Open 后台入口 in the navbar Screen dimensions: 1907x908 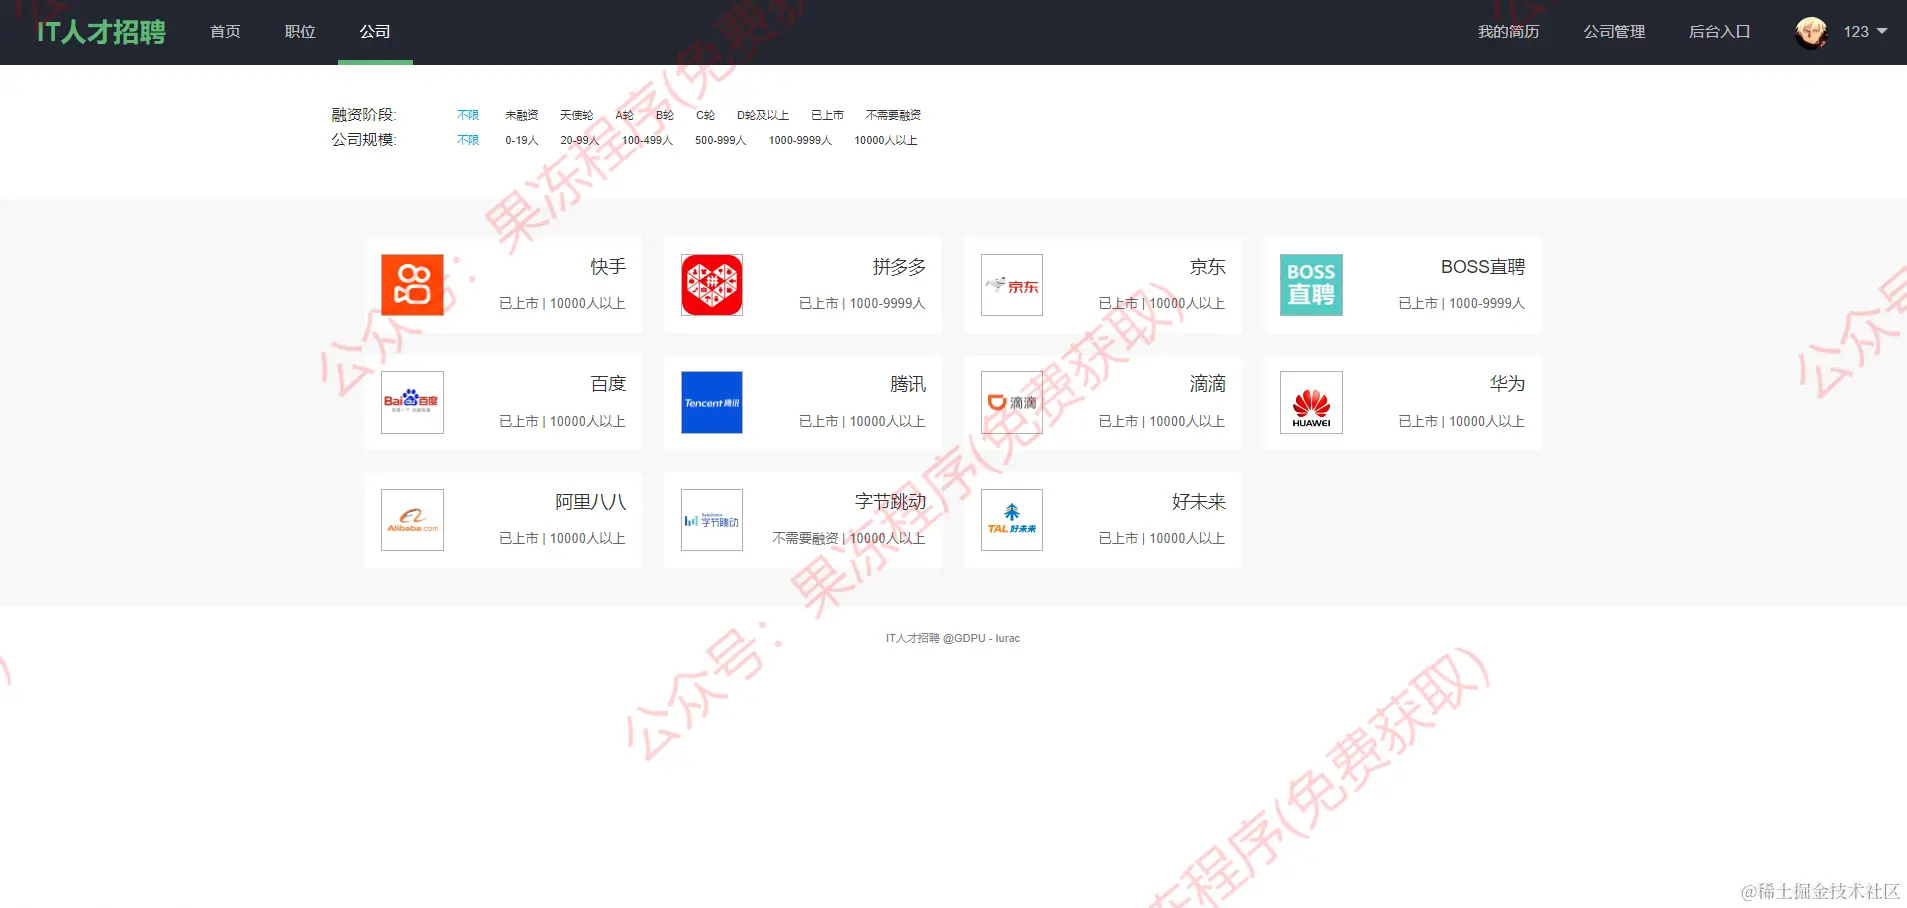pos(1719,32)
